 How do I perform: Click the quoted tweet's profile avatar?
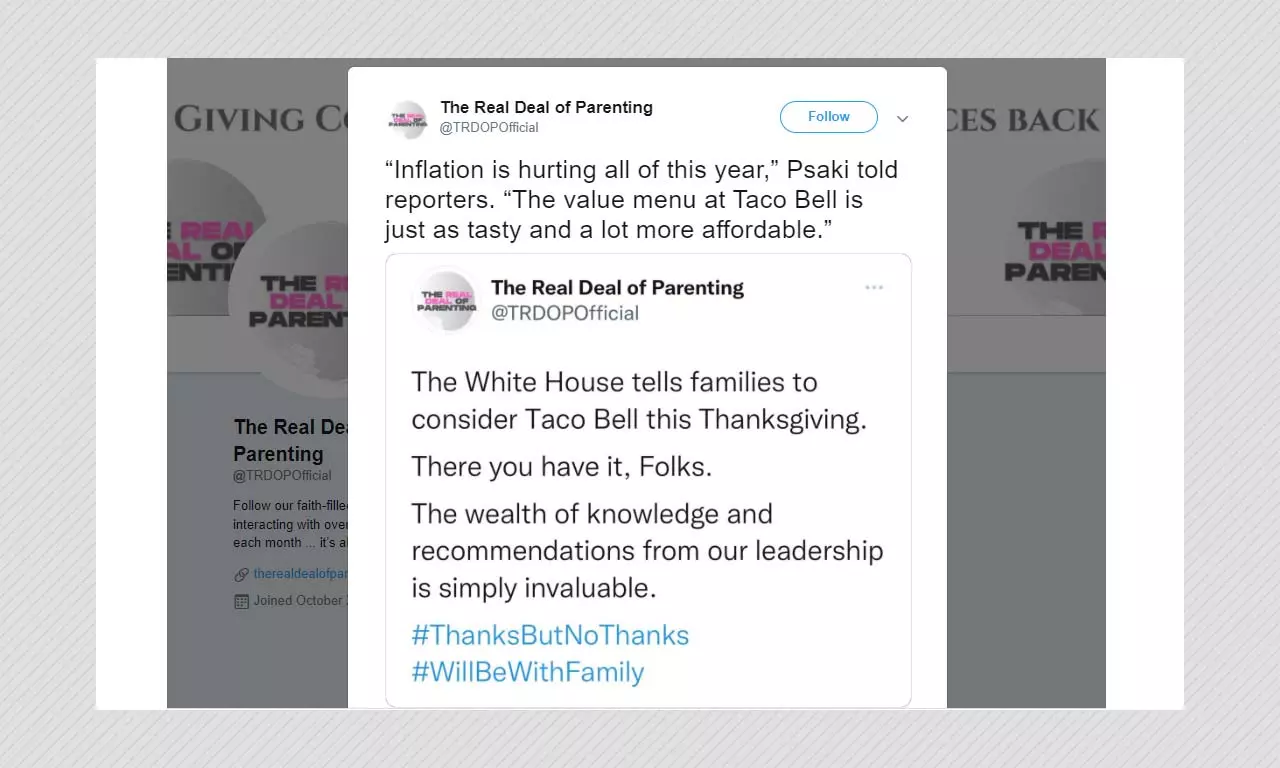coord(447,300)
